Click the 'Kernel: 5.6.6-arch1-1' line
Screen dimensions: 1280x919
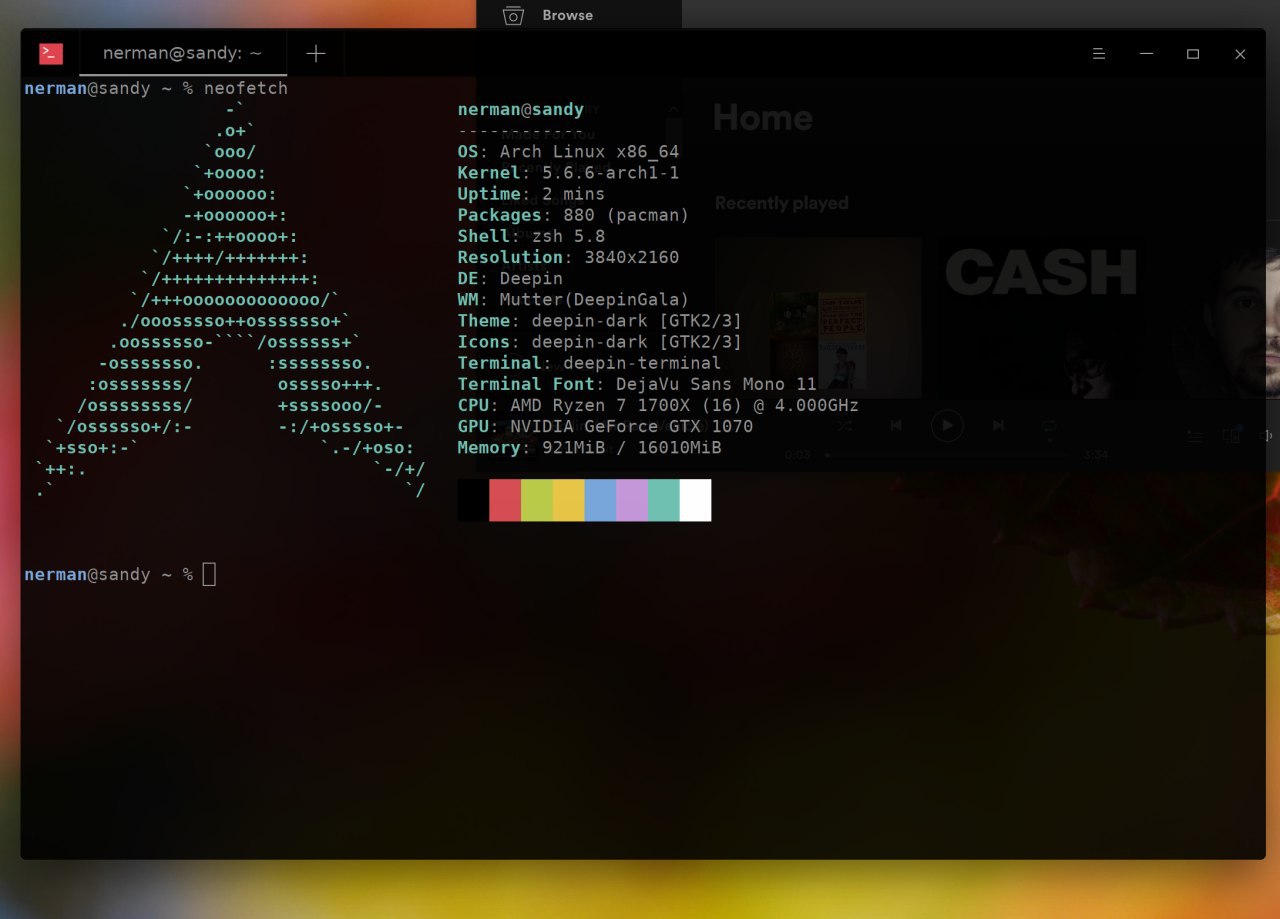tap(568, 173)
